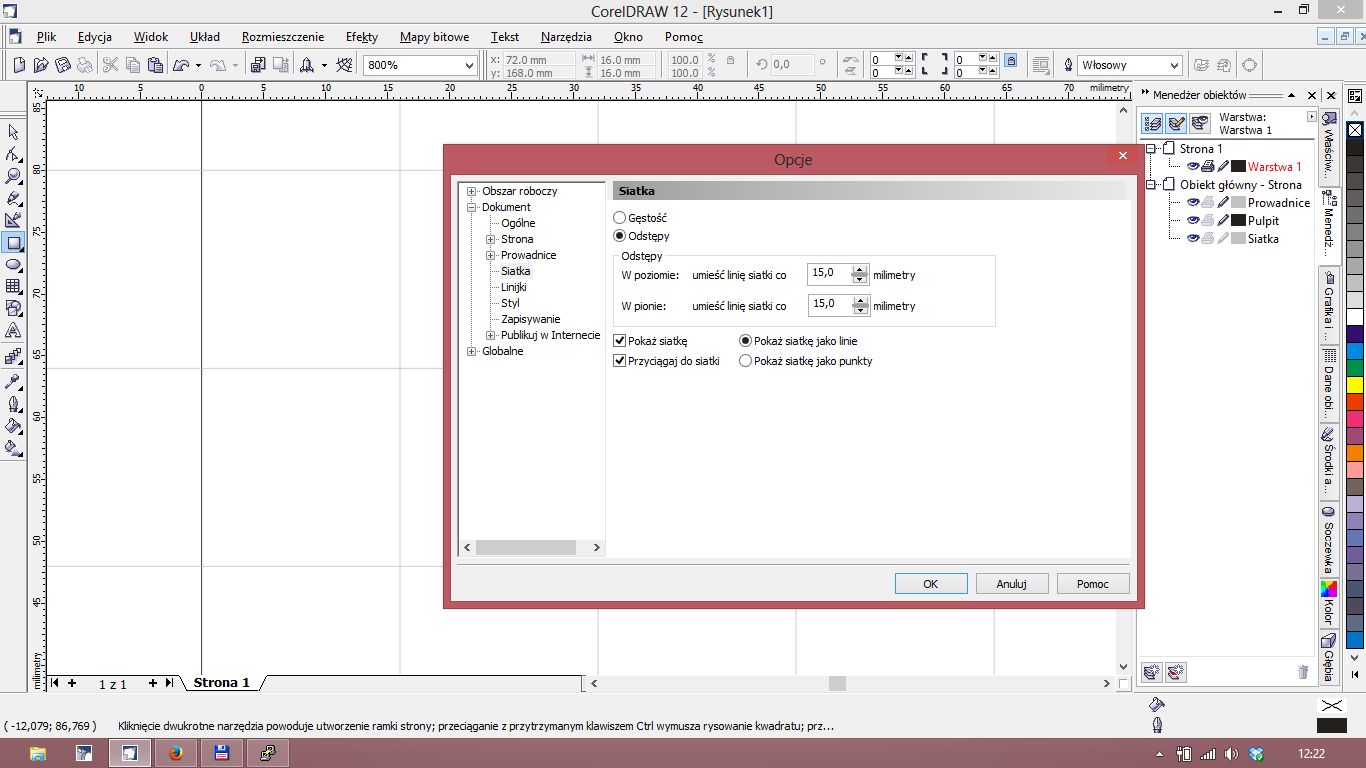Uncheck the 'Pokaż siatkę' checkbox

point(620,341)
